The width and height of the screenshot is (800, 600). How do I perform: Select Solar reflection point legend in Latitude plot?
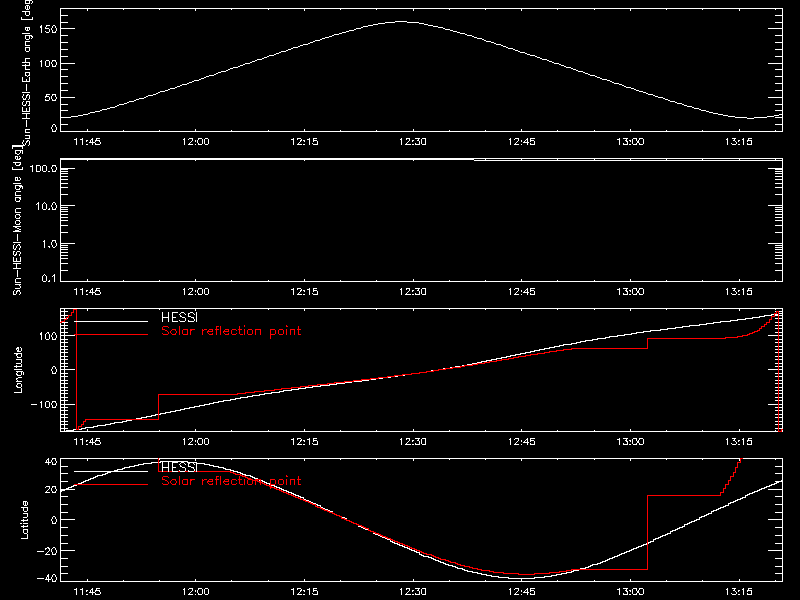(231, 481)
